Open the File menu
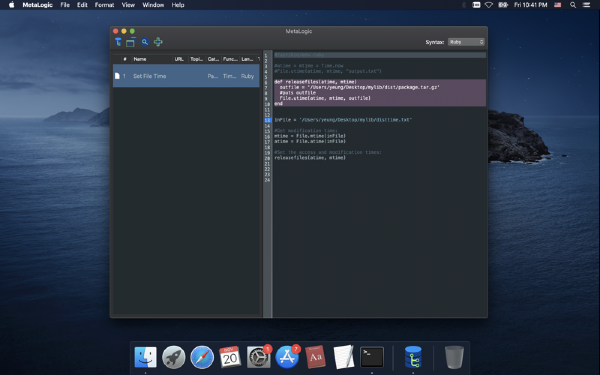 click(x=65, y=5)
